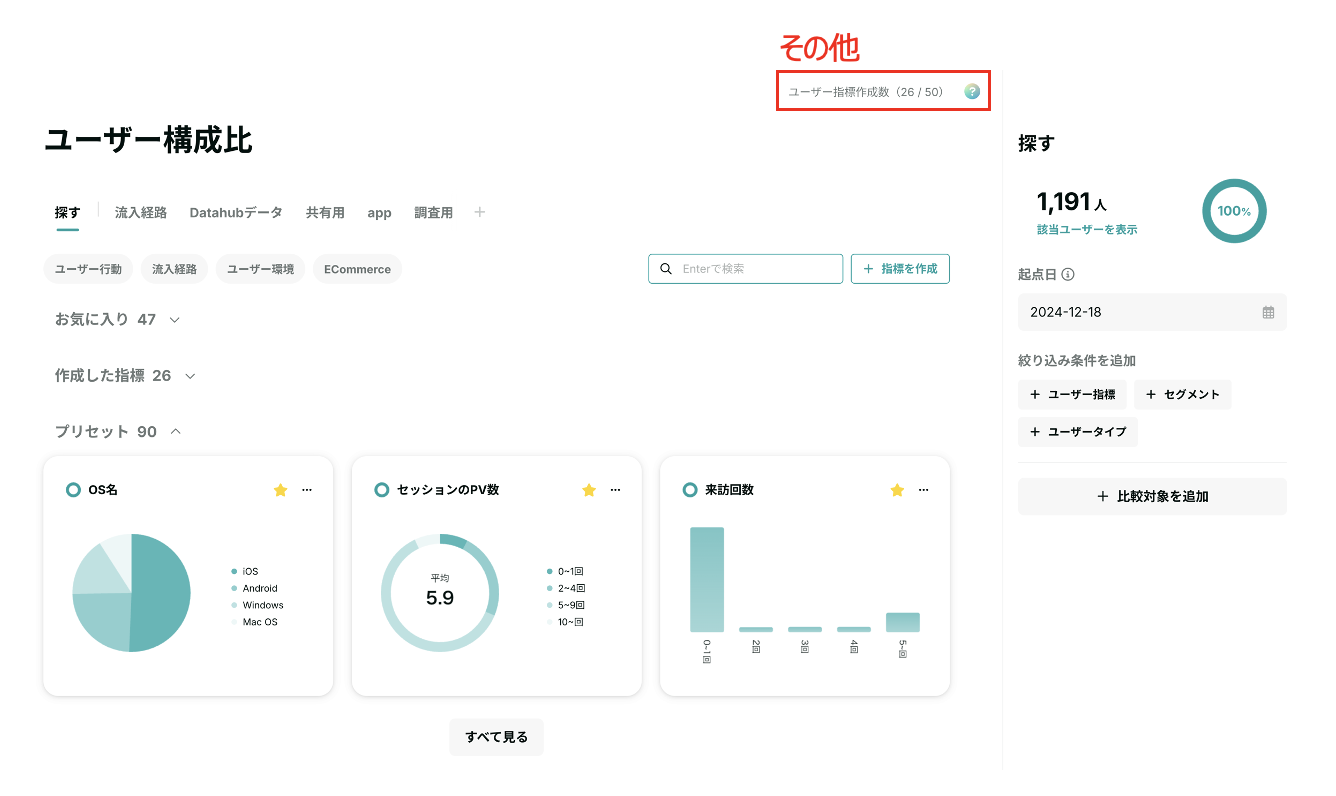Image resolution: width=1336 pixels, height=796 pixels.
Task: Toggle favorite star on 来訪回数 card
Action: (x=897, y=490)
